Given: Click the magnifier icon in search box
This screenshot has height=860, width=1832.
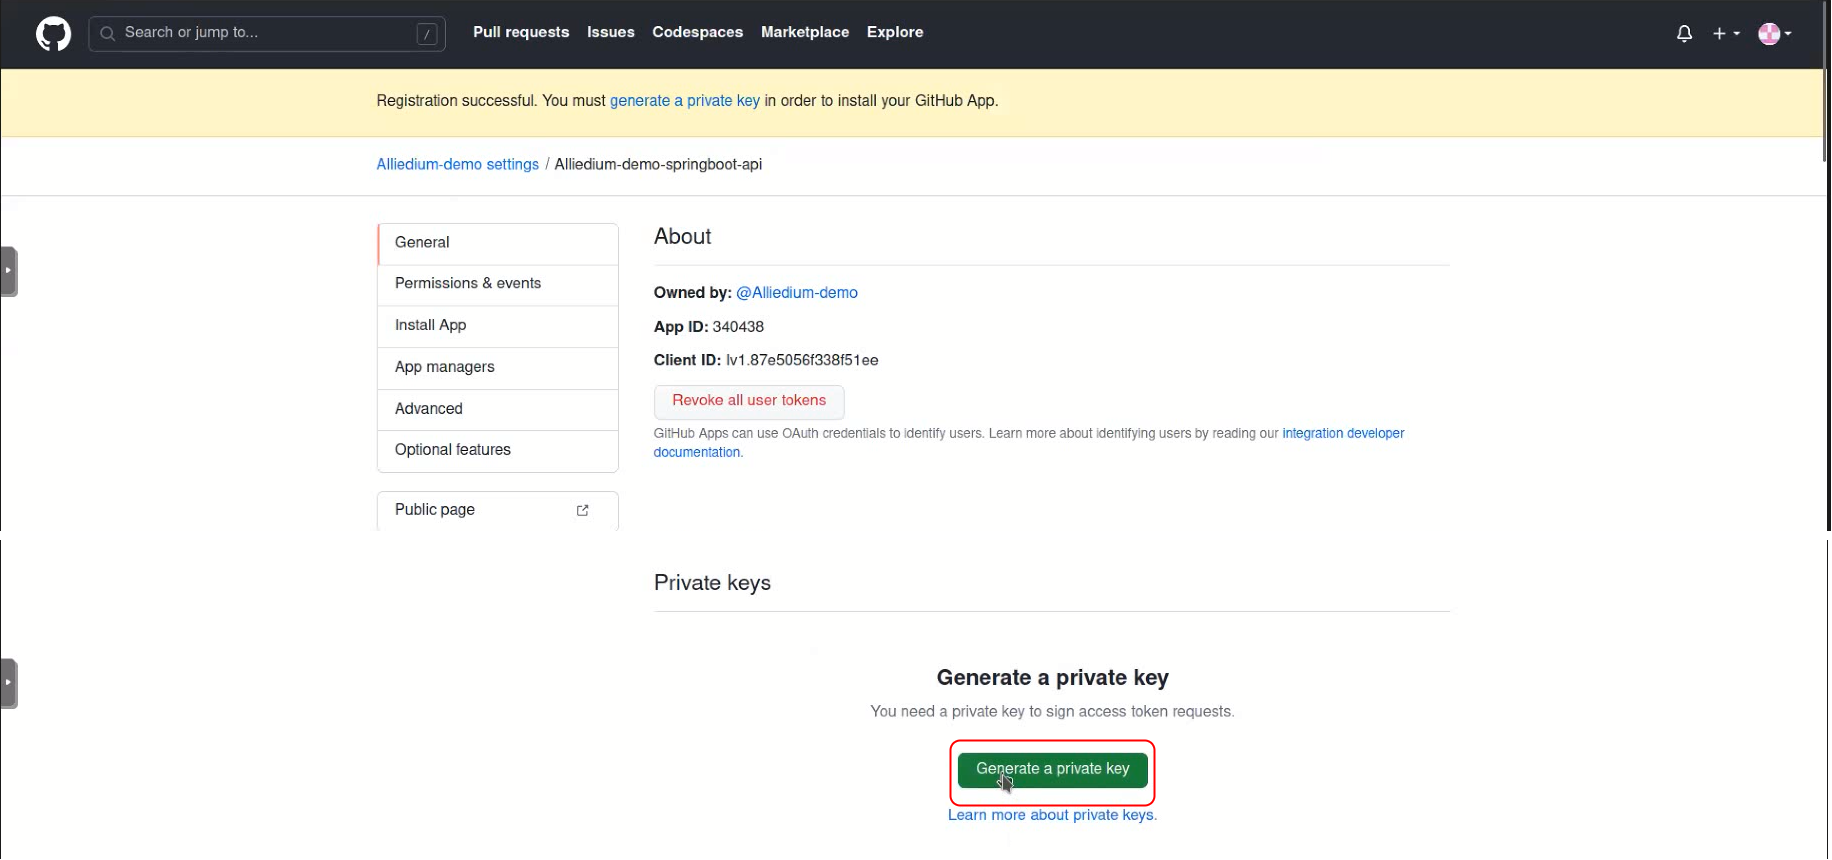Looking at the screenshot, I should (108, 34).
